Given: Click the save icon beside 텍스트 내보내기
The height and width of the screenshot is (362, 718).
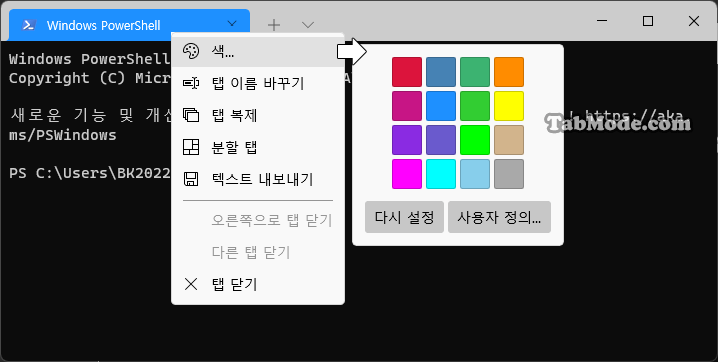Looking at the screenshot, I should 191,179.
